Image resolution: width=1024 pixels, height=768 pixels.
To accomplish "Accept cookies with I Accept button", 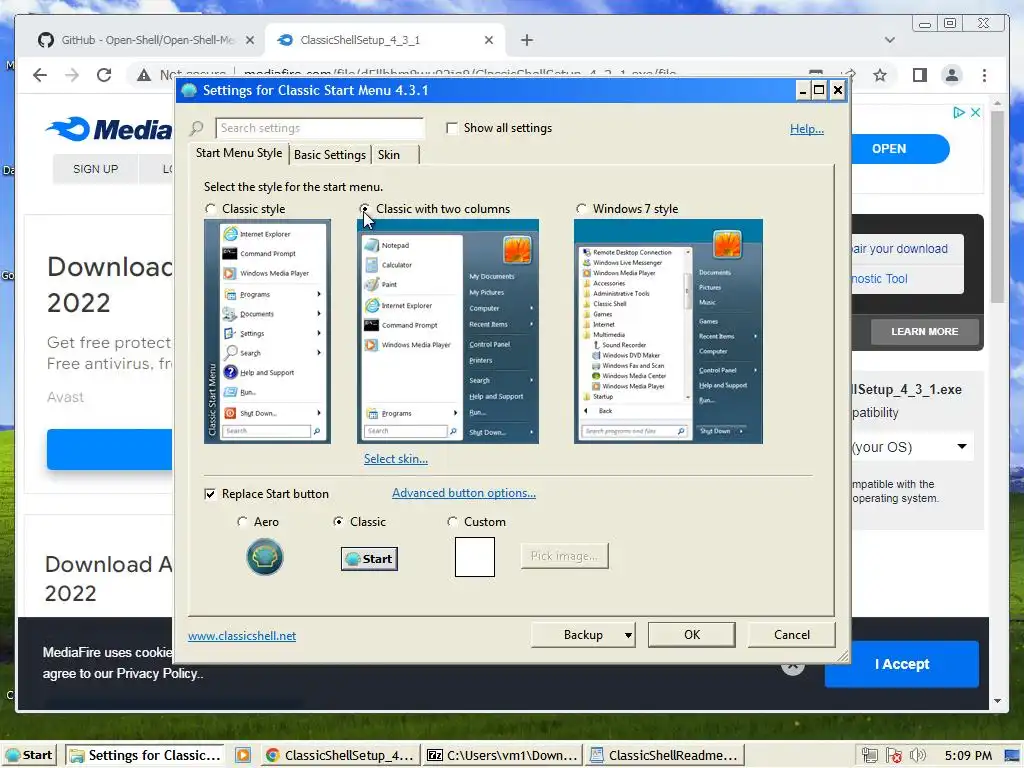I will tap(902, 664).
